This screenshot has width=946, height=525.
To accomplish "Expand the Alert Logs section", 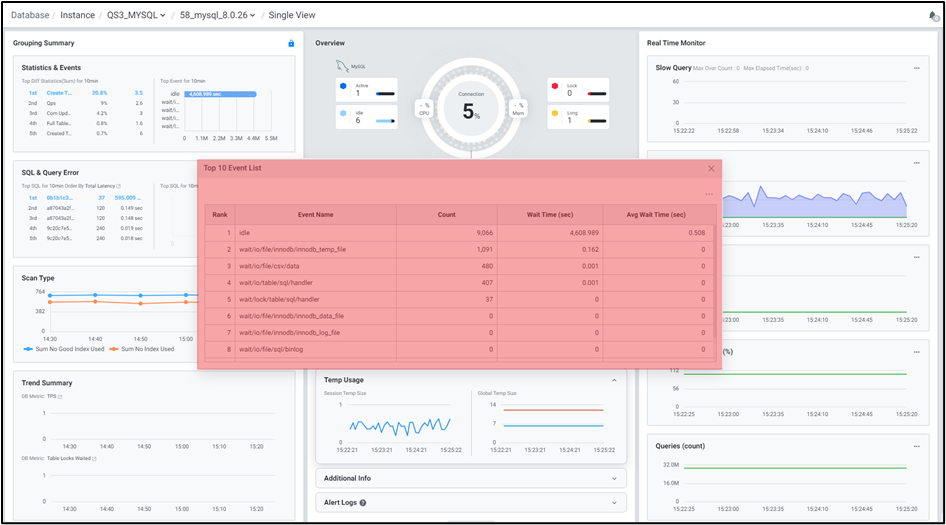I will 614,503.
